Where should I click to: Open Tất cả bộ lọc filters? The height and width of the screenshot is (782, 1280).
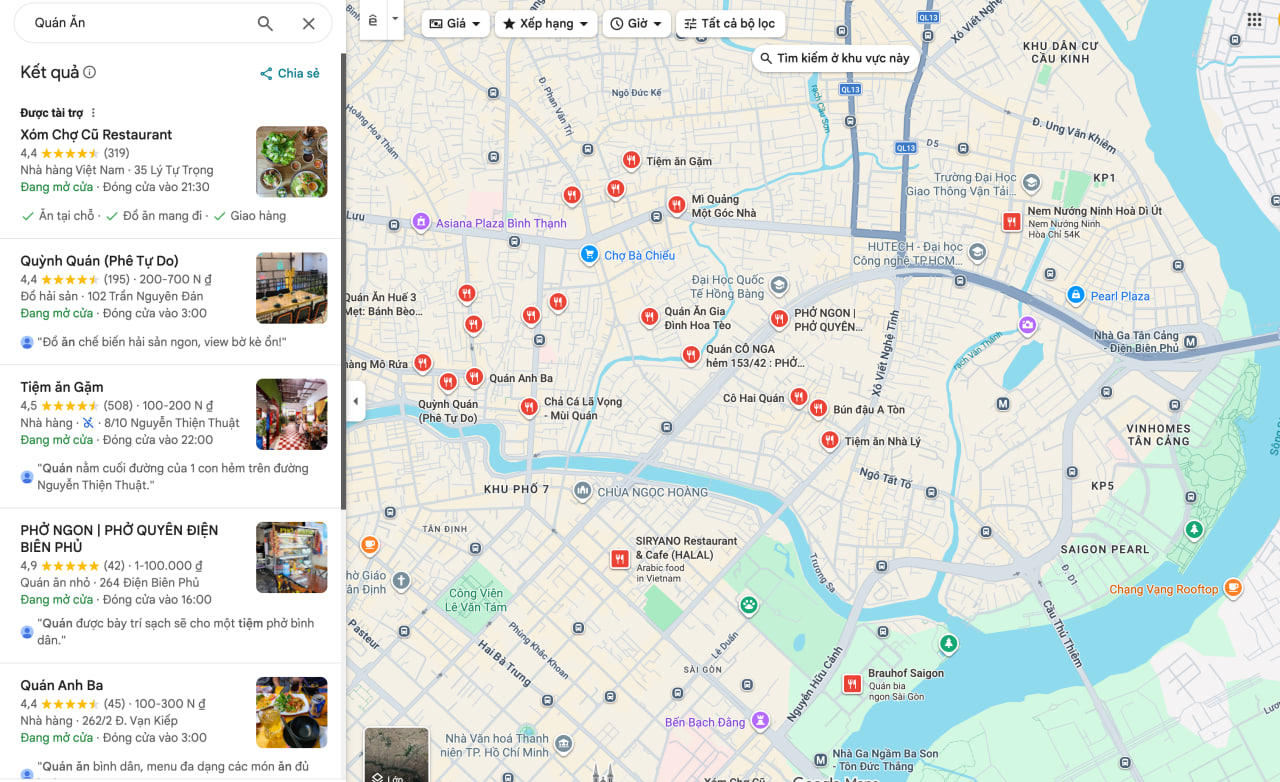coord(731,23)
